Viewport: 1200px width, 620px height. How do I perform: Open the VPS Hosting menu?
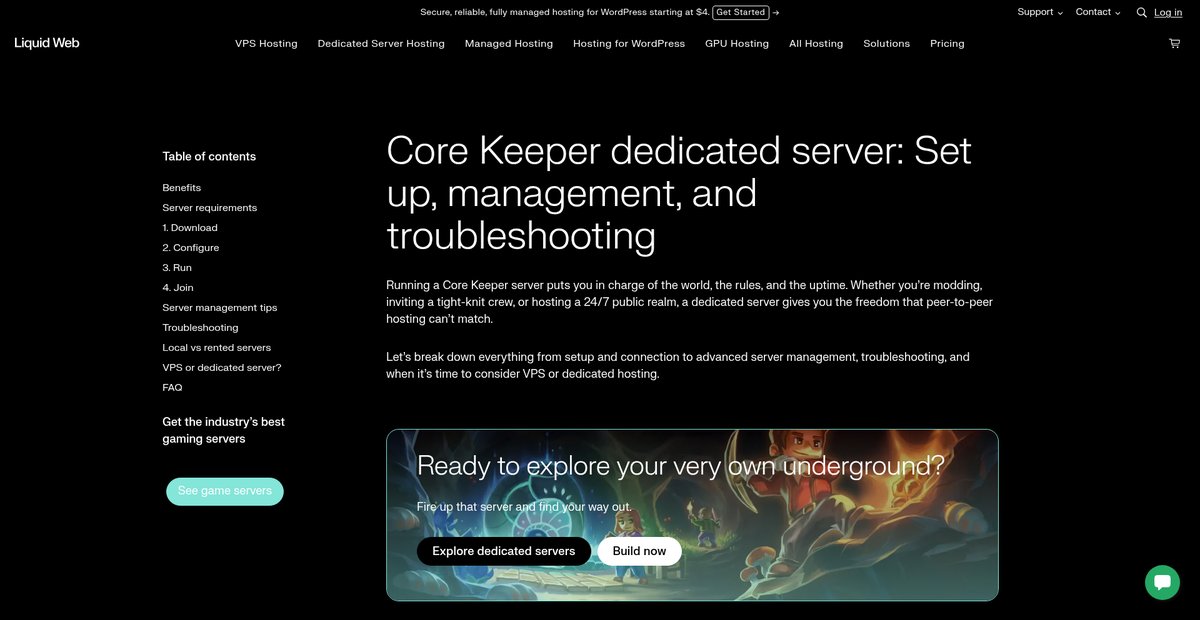(x=266, y=44)
